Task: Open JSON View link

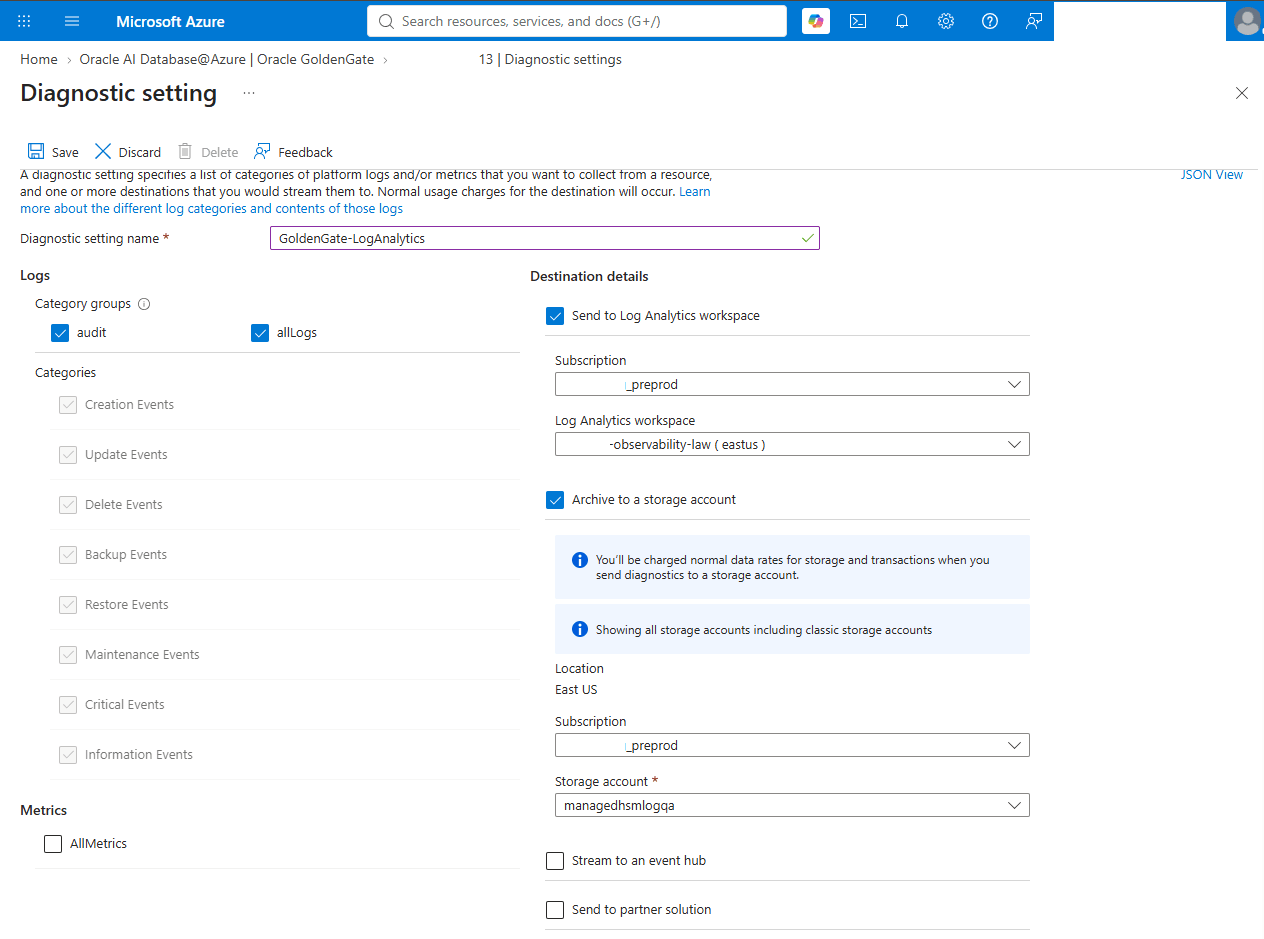Action: pyautogui.click(x=1212, y=175)
